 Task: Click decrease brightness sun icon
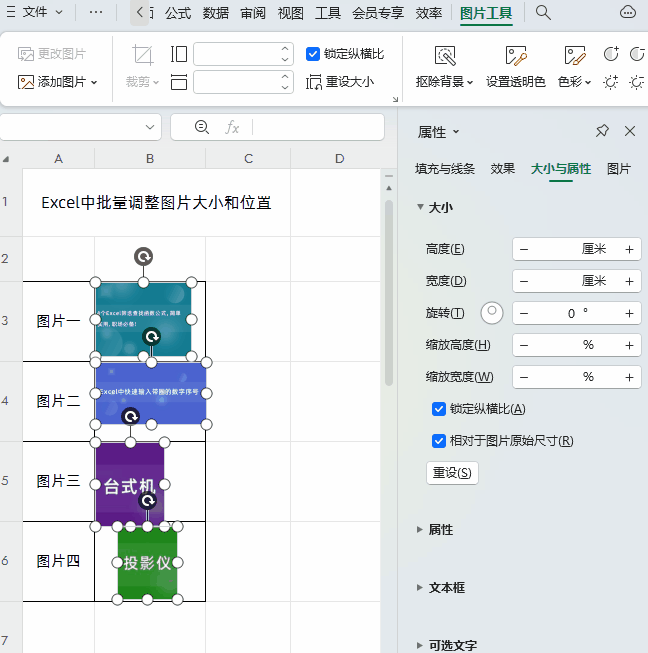[637, 82]
